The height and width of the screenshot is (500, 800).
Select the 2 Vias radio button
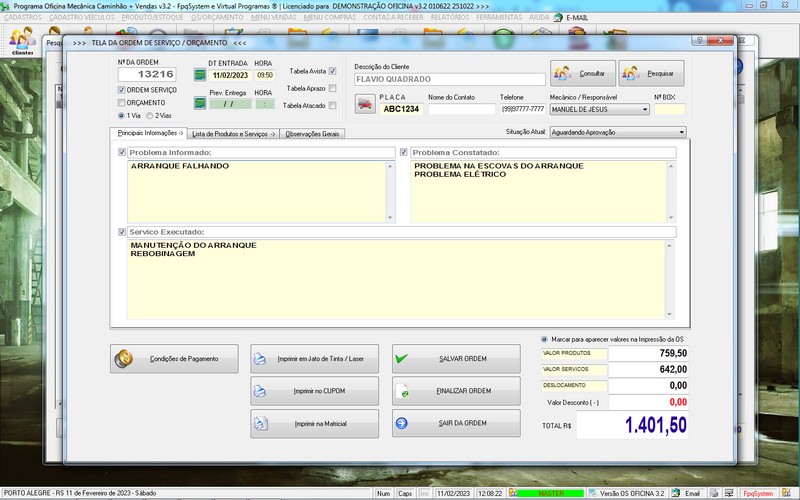[x=149, y=115]
